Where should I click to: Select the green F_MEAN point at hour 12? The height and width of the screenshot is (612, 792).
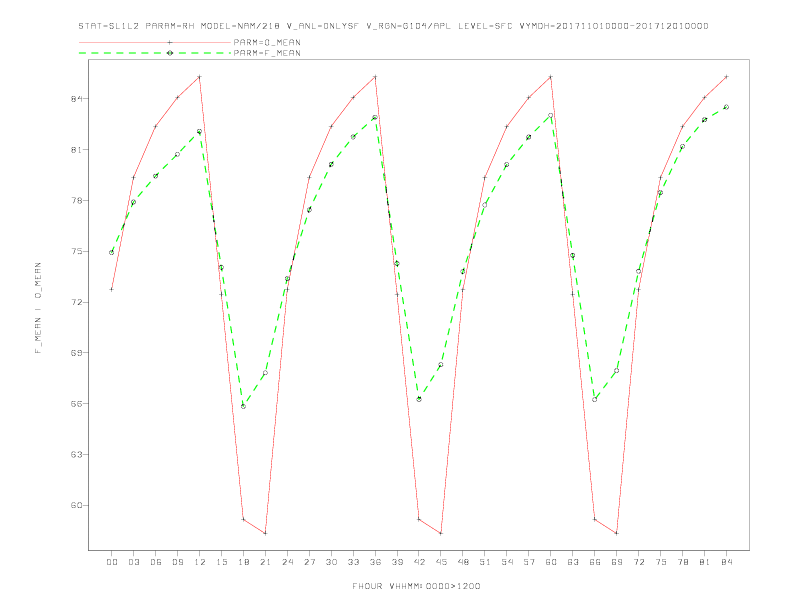tap(200, 131)
